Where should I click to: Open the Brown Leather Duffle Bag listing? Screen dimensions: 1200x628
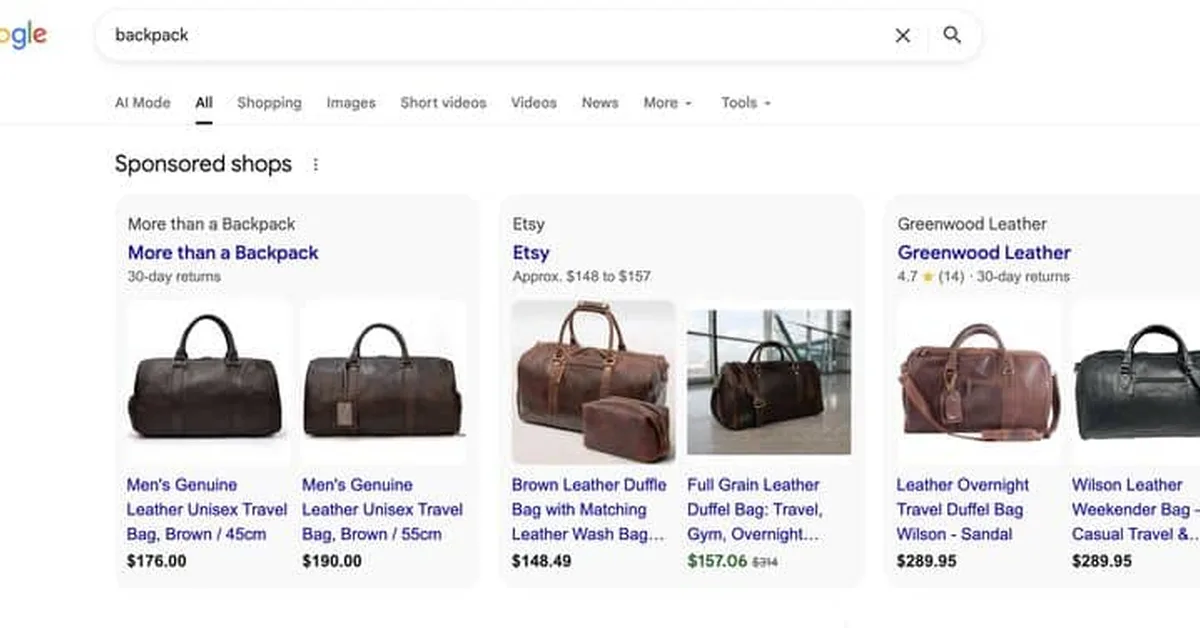click(589, 509)
